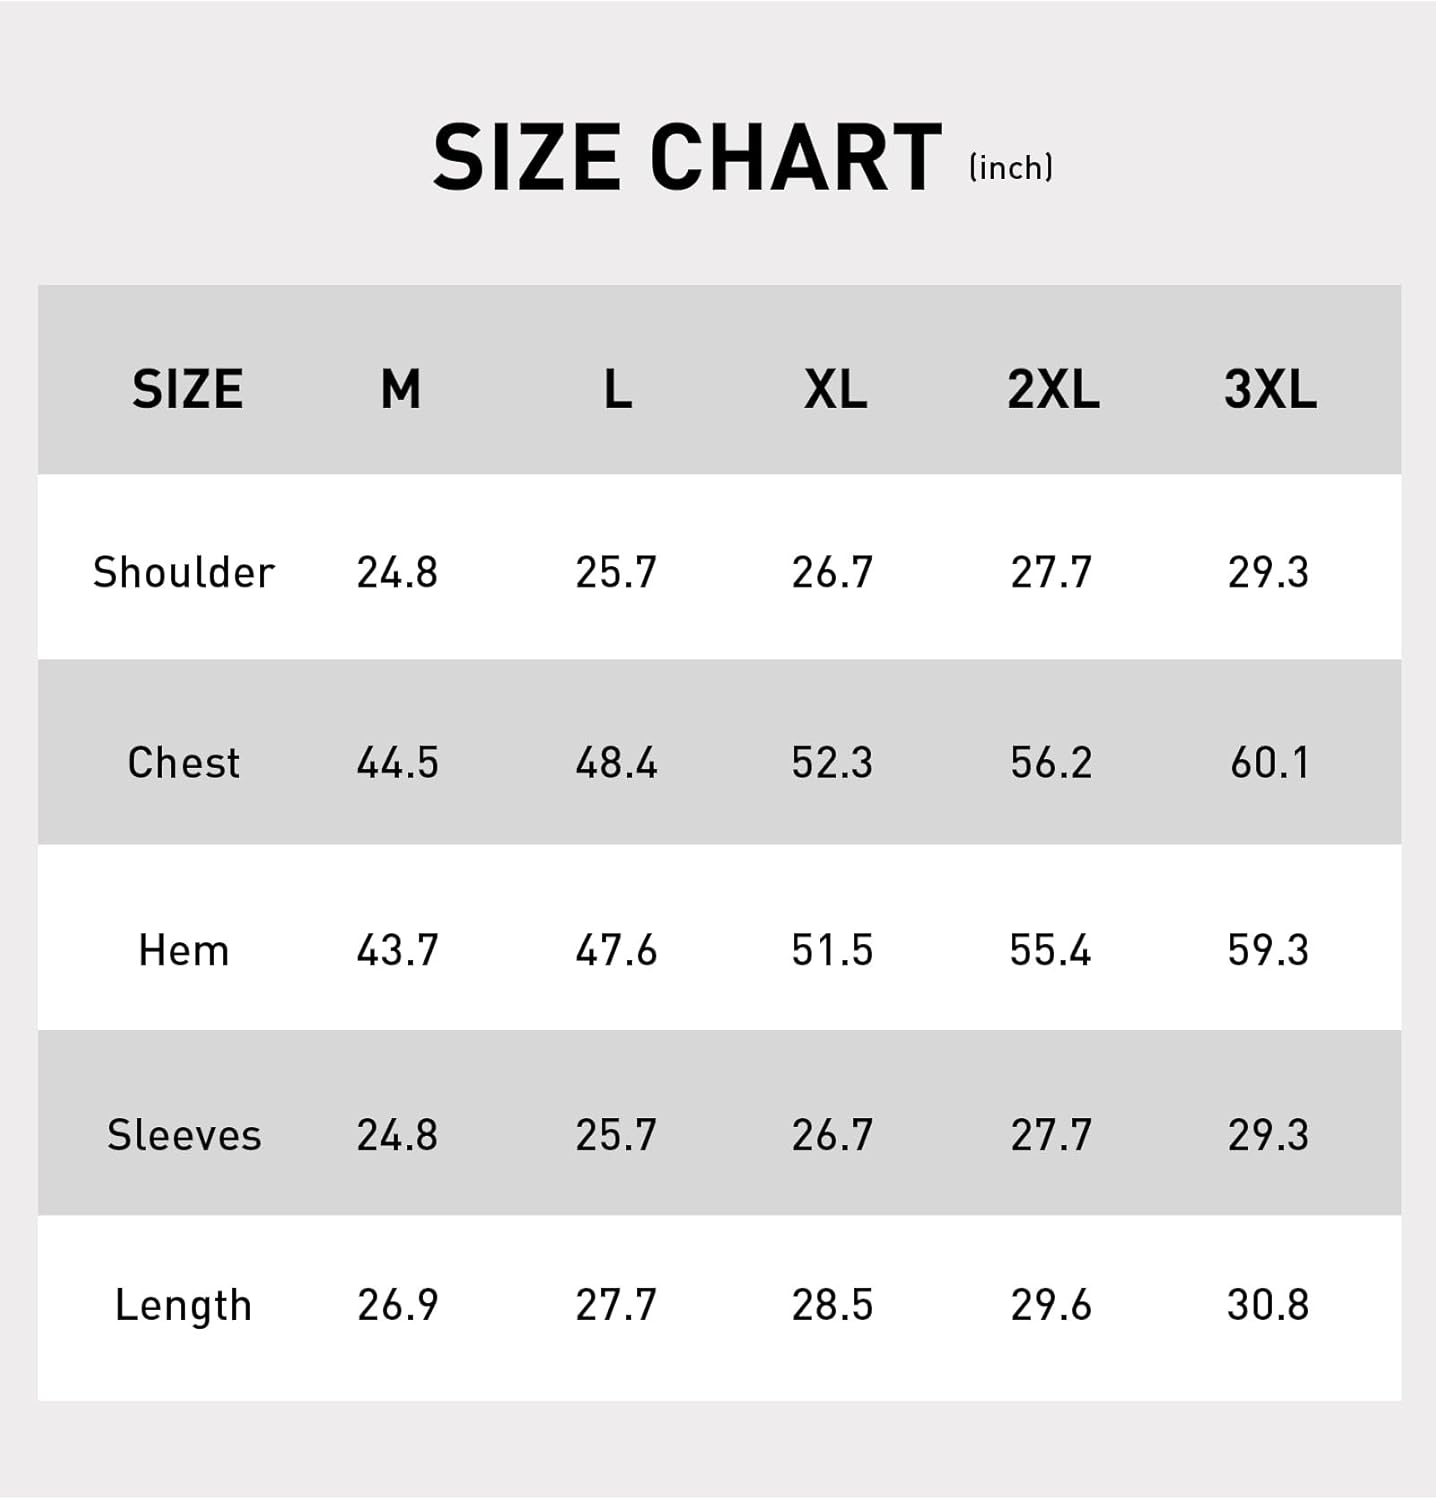
Task: Click the Chest value 44.5 for M
Action: pyautogui.click(x=398, y=763)
